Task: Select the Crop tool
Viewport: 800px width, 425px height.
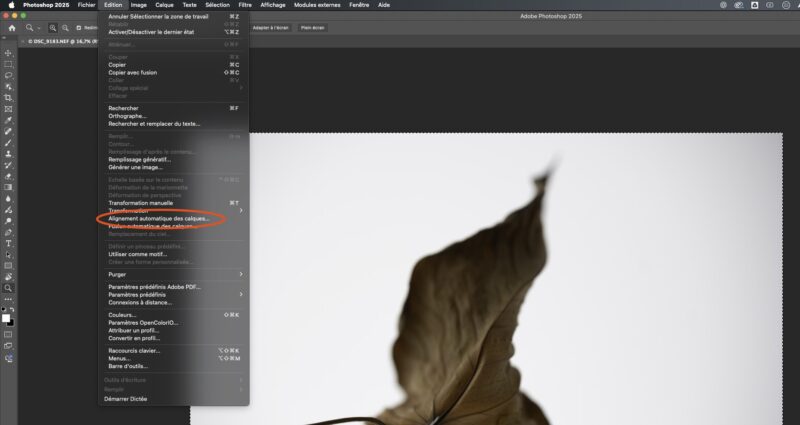Action: click(8, 98)
